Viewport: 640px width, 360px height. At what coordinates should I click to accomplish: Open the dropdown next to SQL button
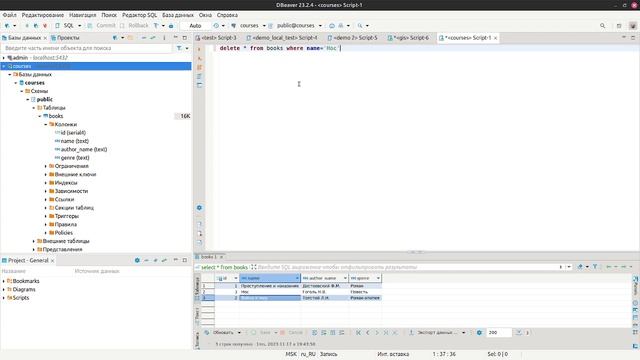pos(79,26)
